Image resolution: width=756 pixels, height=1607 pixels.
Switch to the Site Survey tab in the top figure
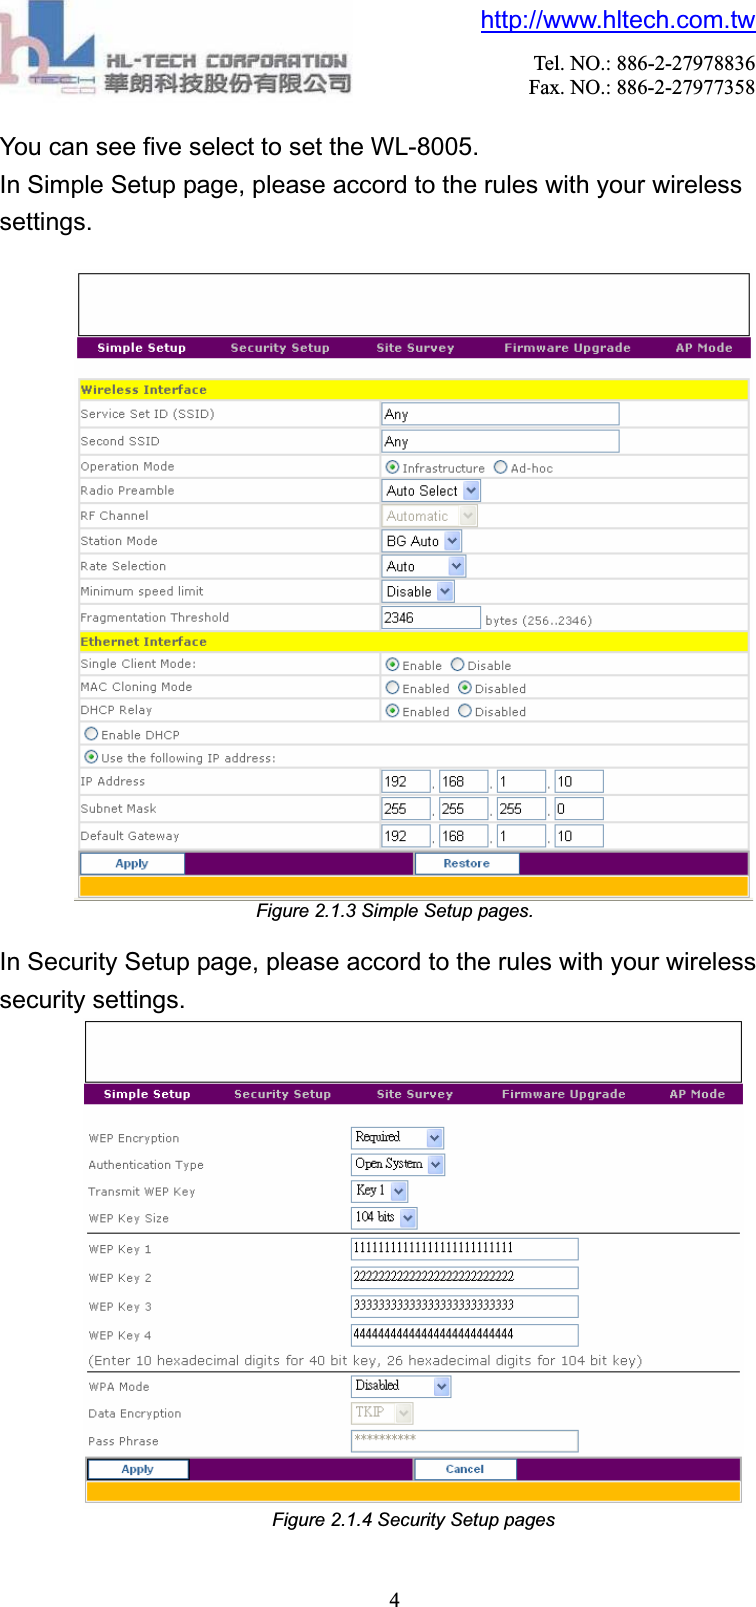click(x=415, y=348)
